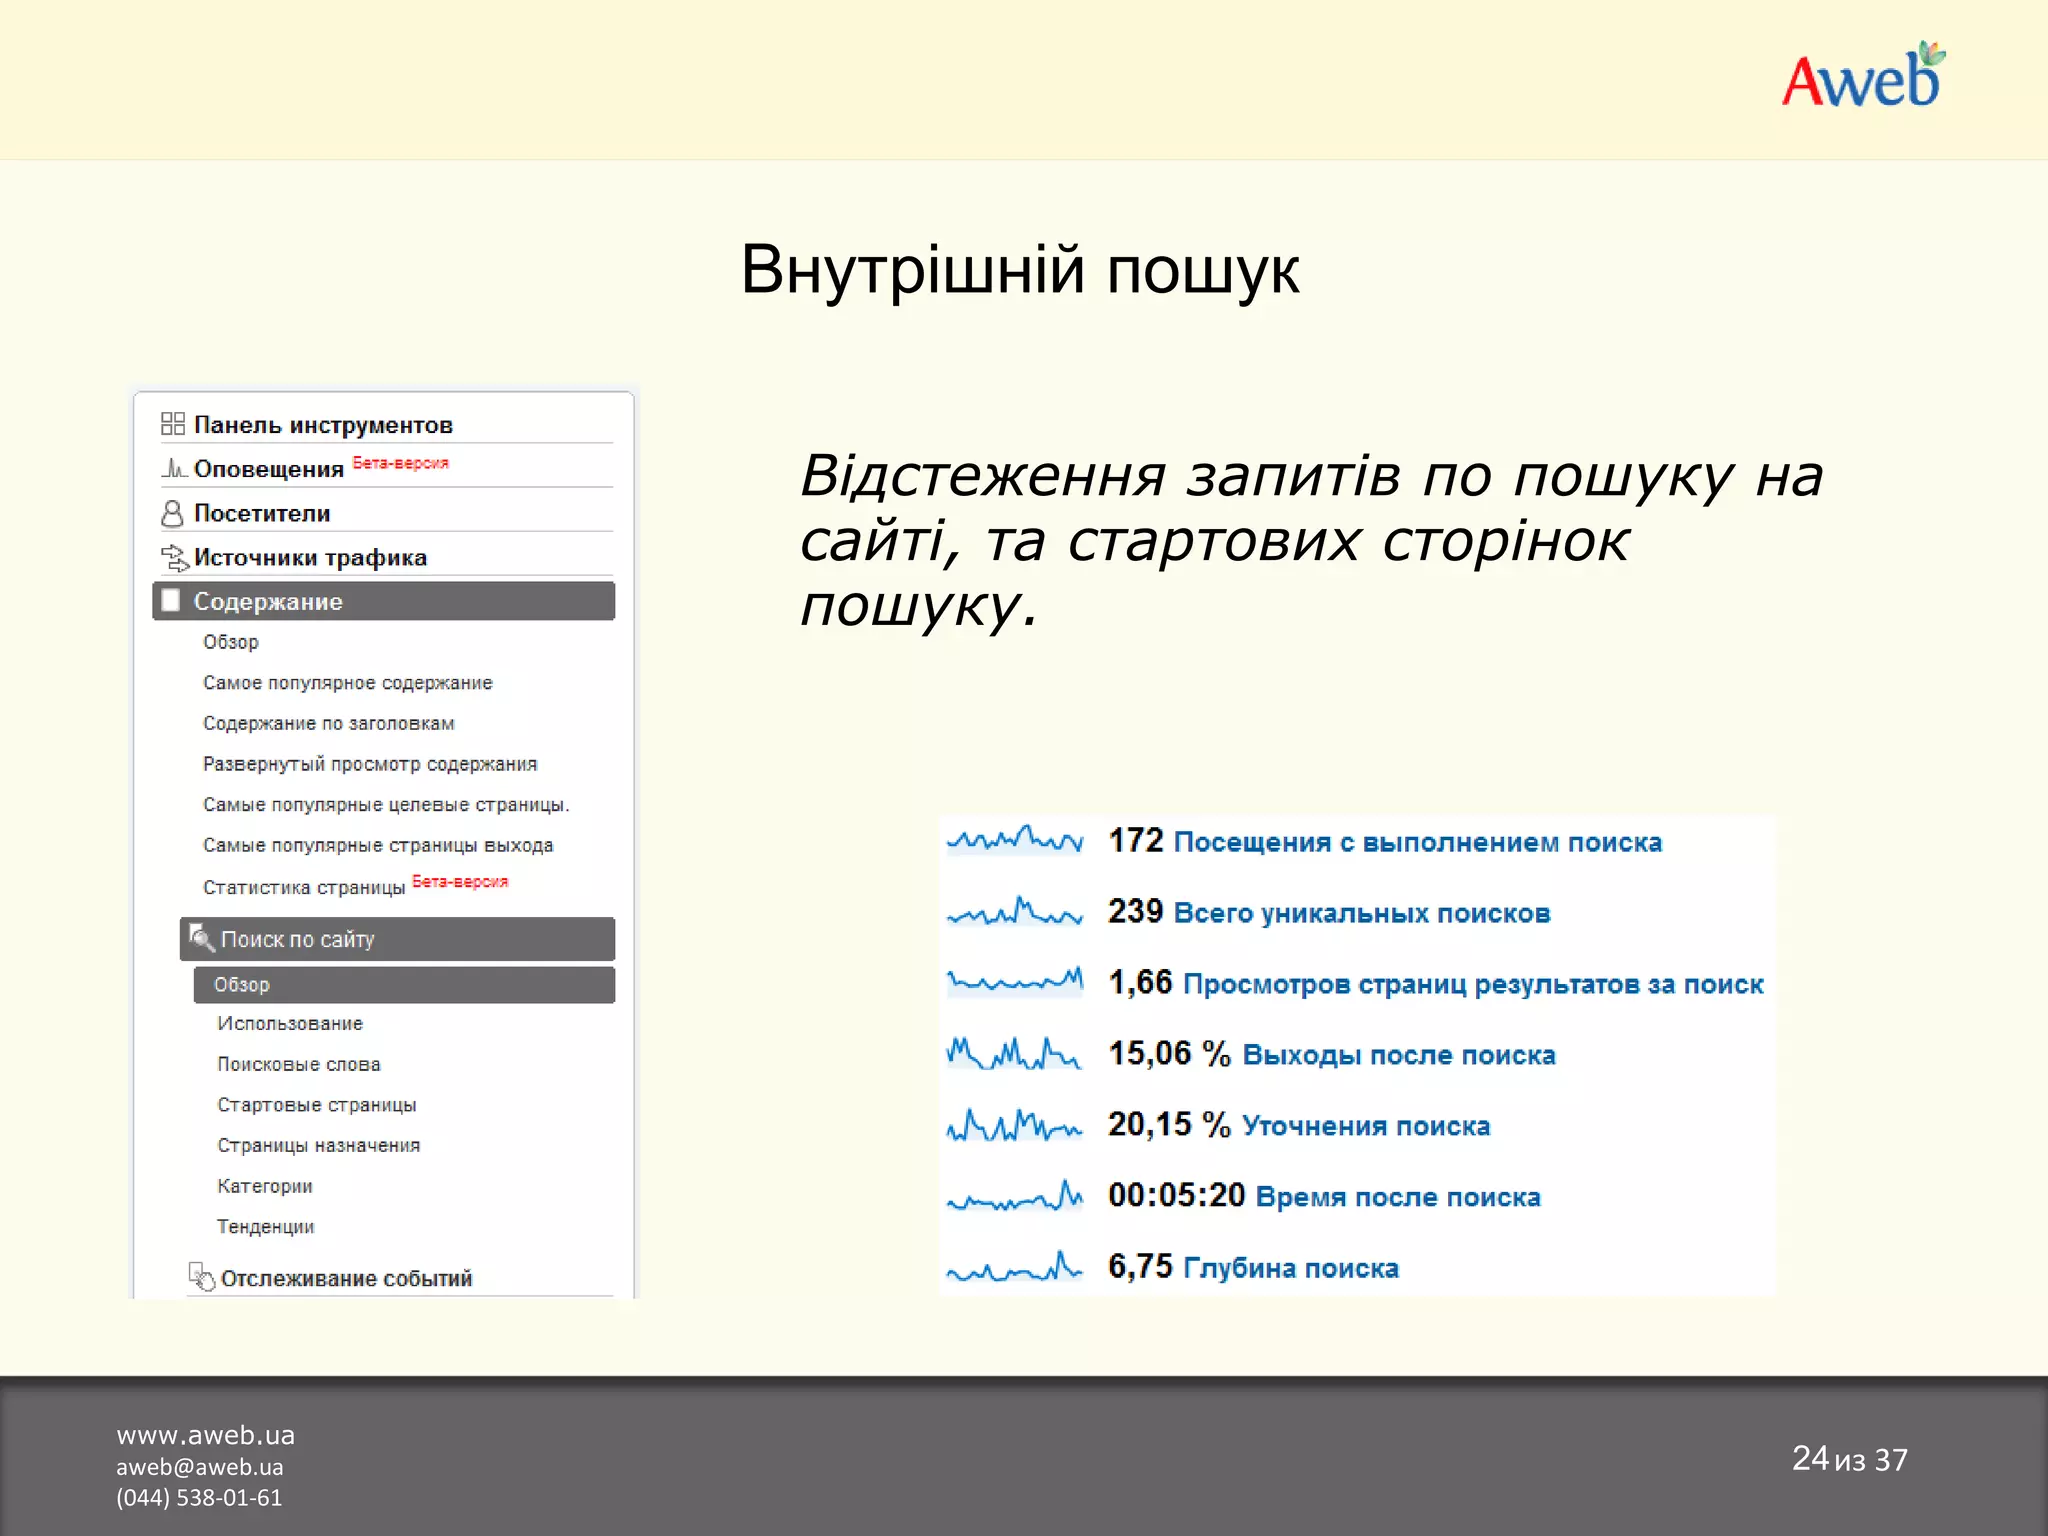Image resolution: width=2048 pixels, height=1536 pixels.
Task: Click Бета-версия label next to Оповещения
Action: coord(401,463)
